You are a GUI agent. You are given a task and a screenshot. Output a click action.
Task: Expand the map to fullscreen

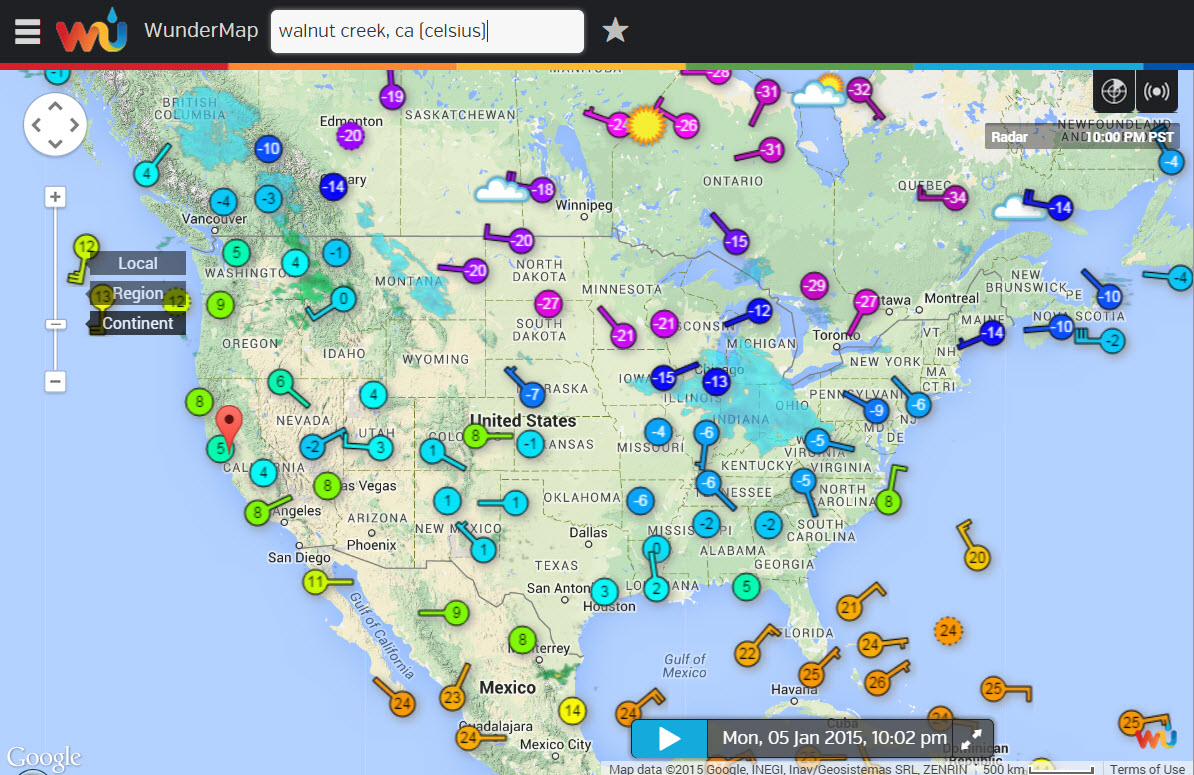971,739
